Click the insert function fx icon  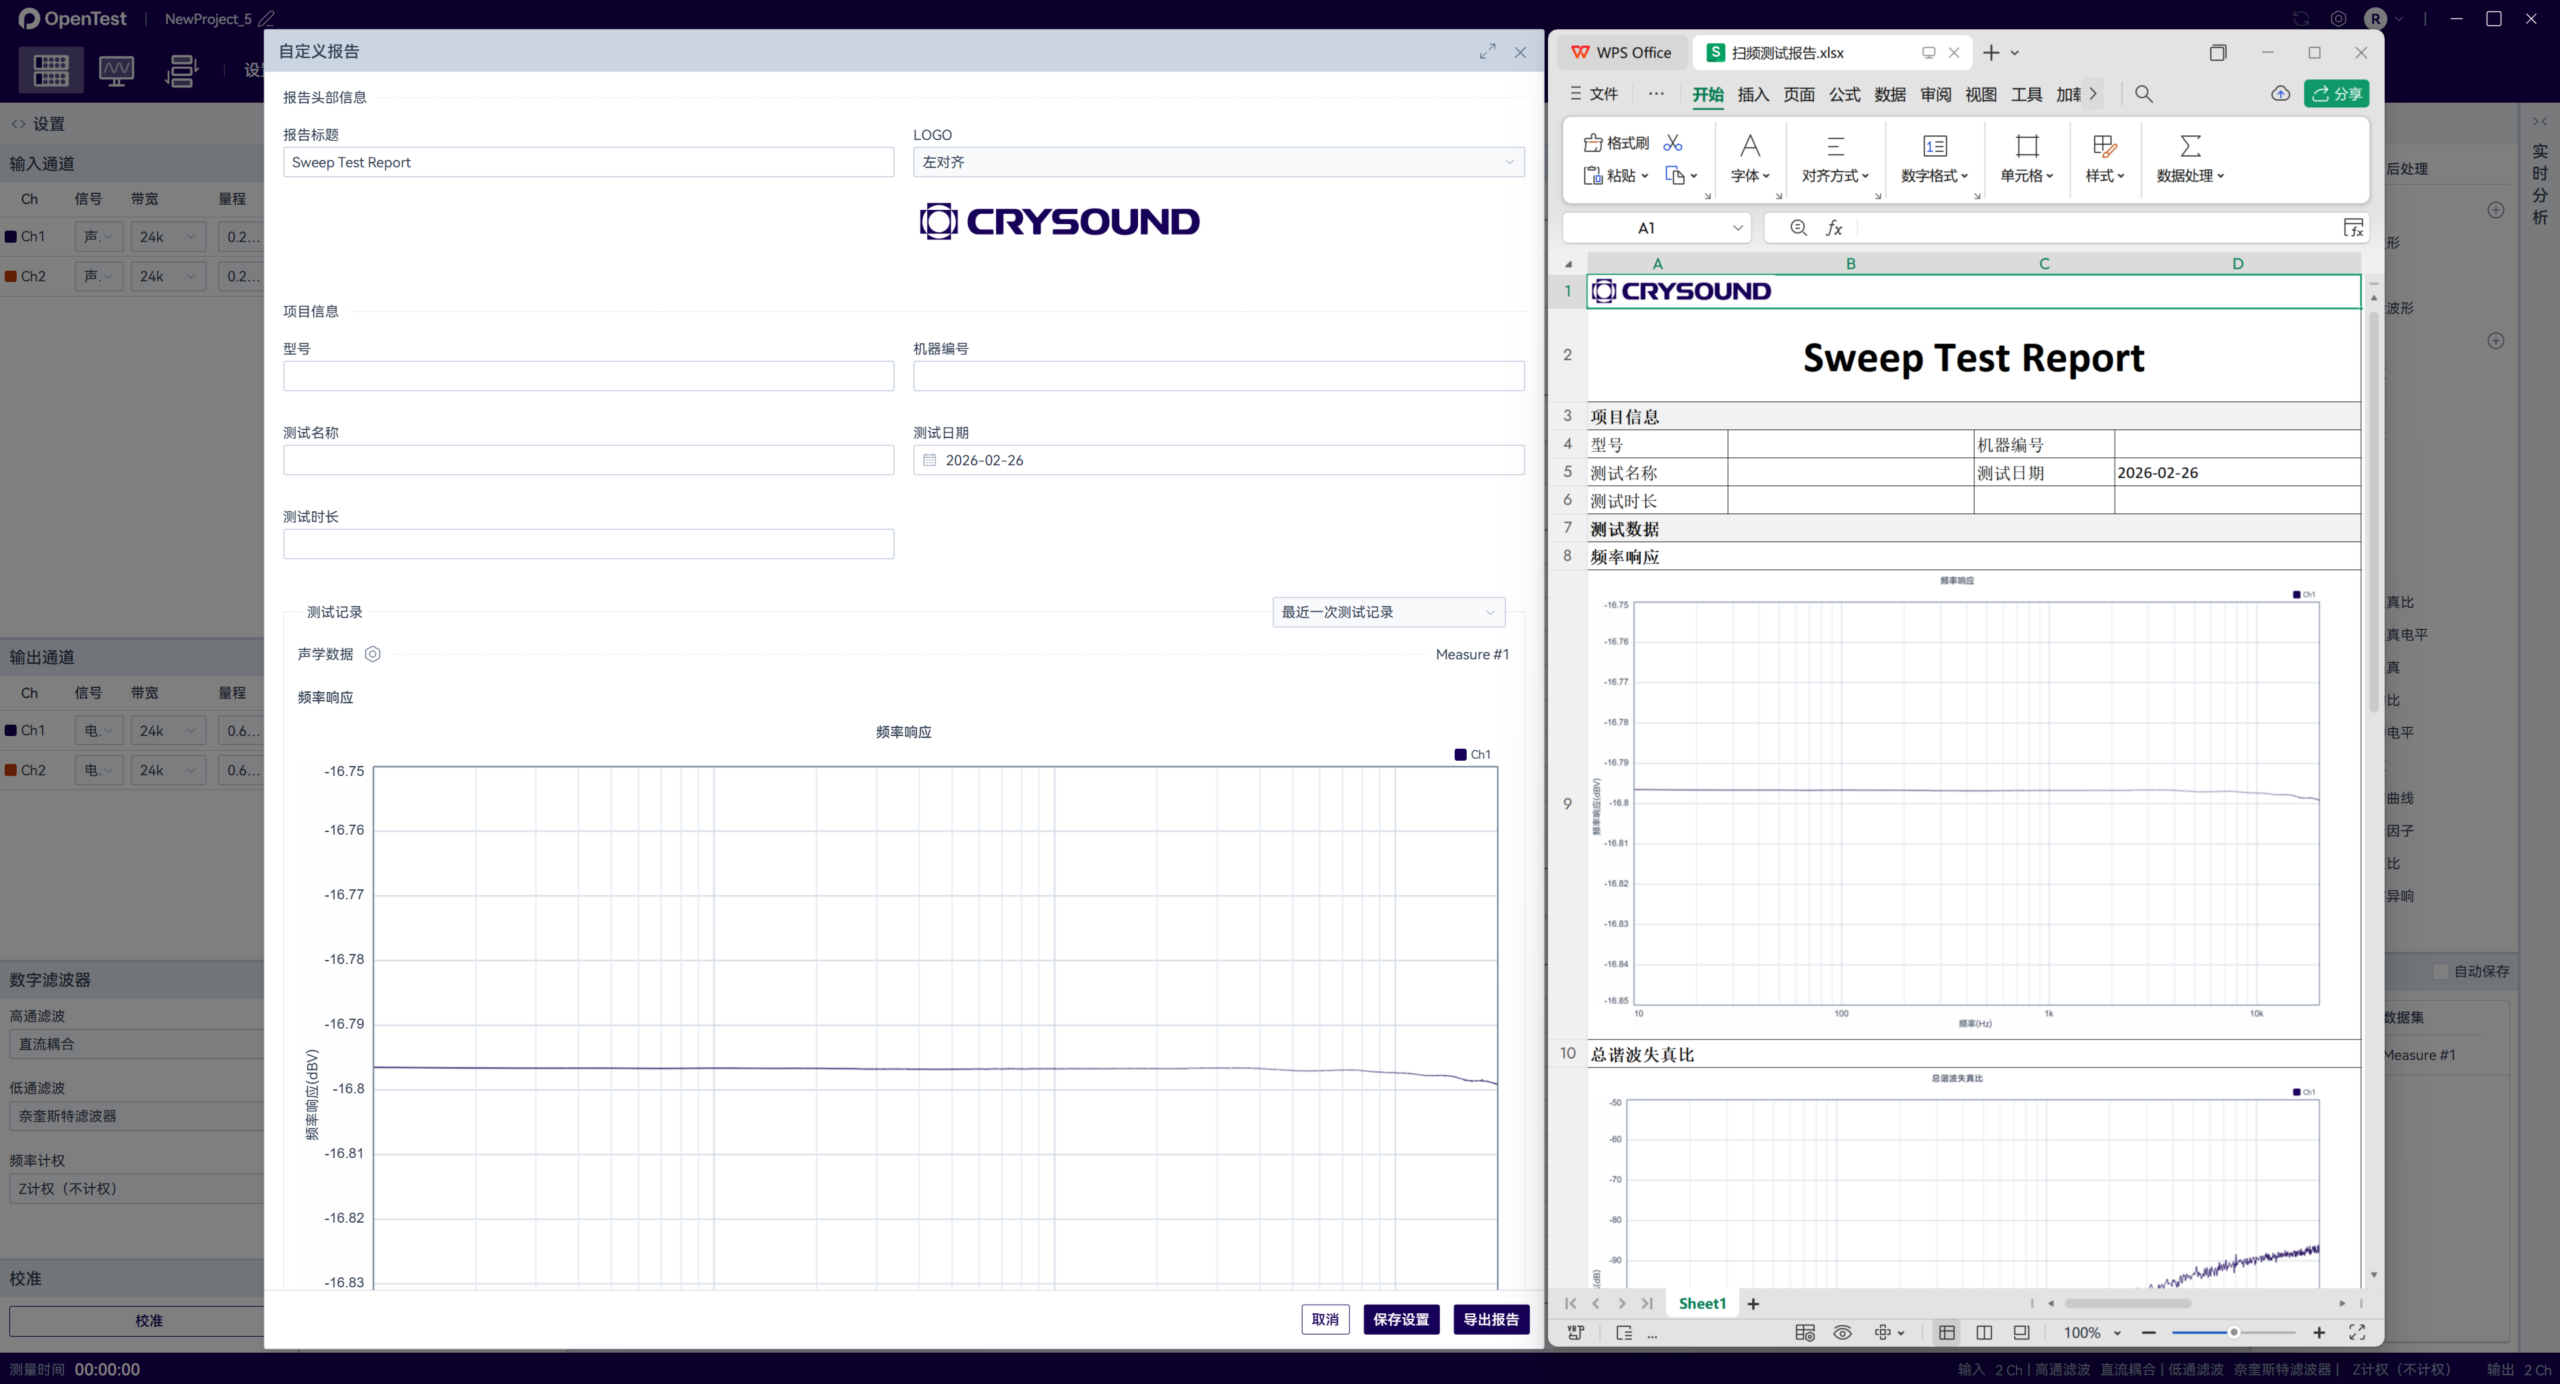(x=1834, y=228)
